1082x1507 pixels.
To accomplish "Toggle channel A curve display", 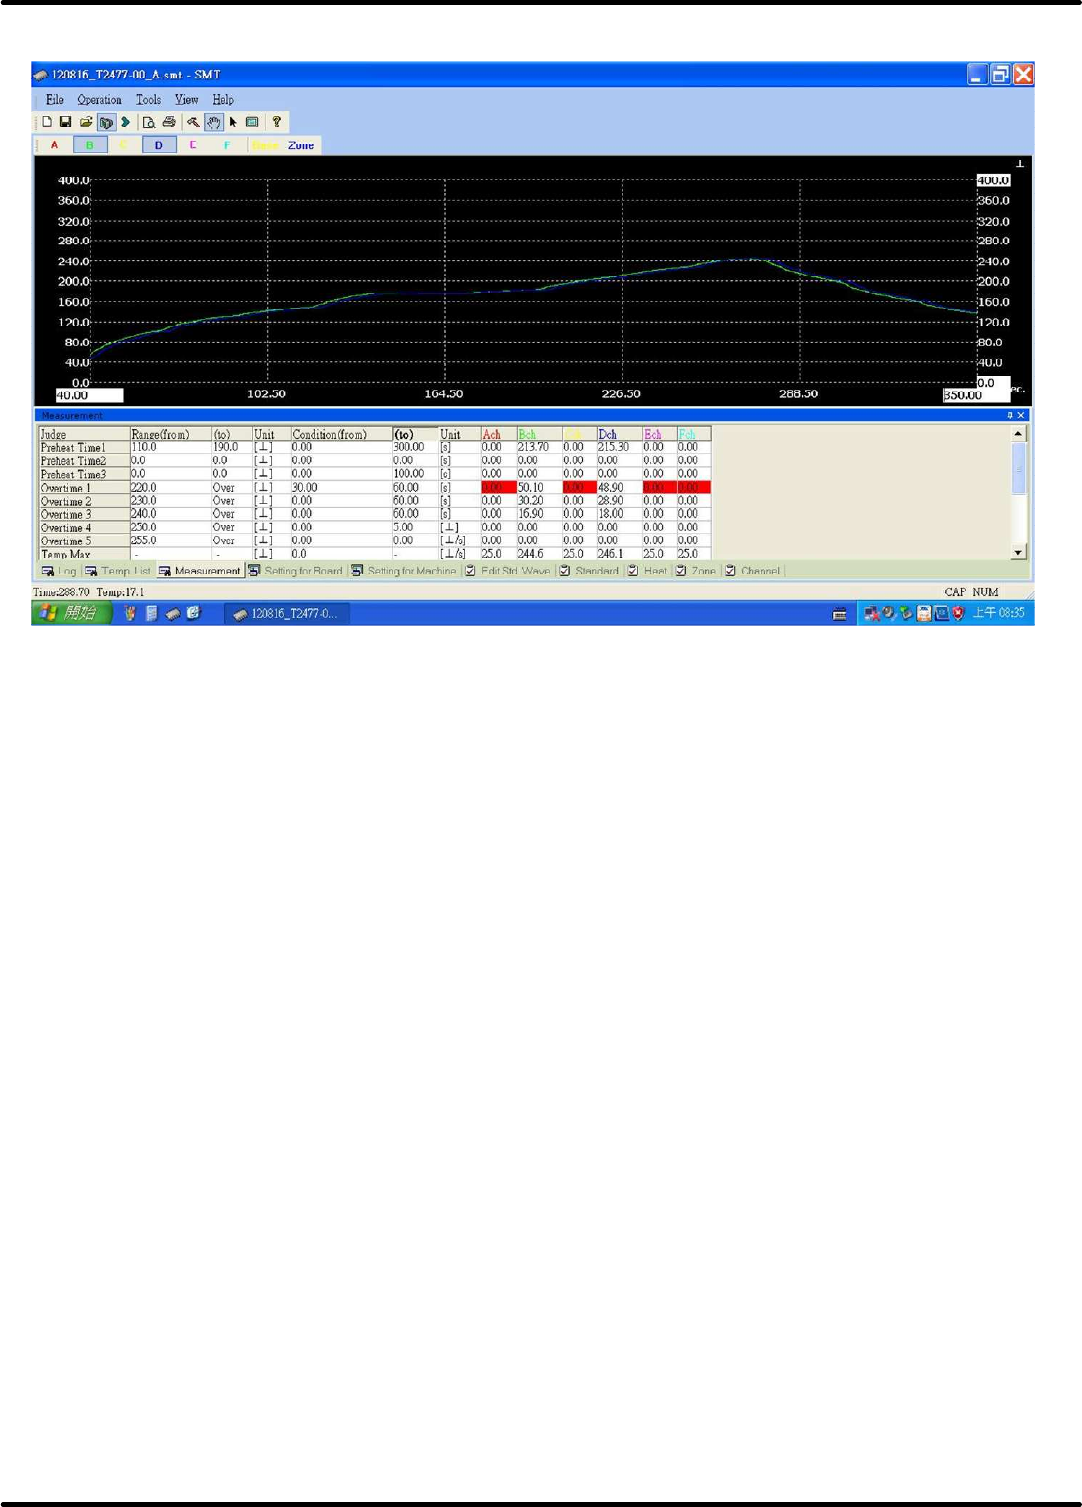I will pyautogui.click(x=55, y=145).
